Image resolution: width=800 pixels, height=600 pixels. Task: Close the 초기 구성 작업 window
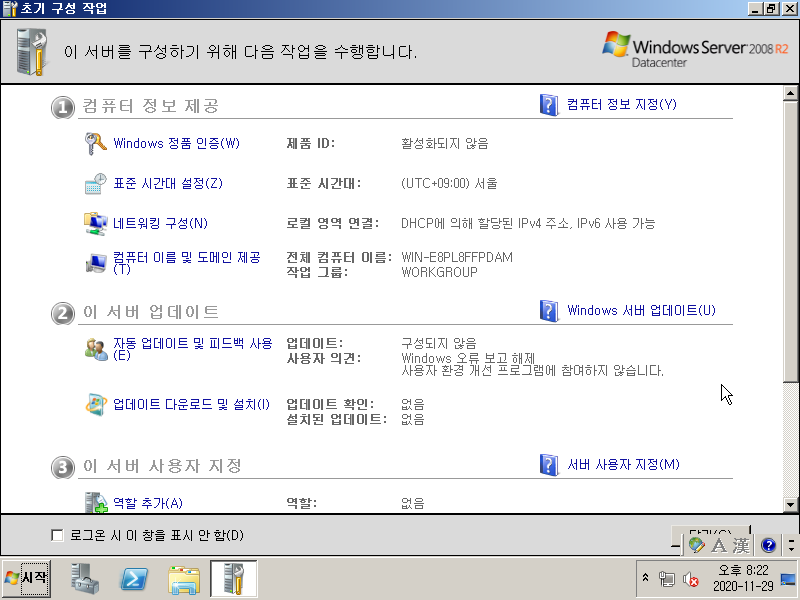[x=790, y=8]
